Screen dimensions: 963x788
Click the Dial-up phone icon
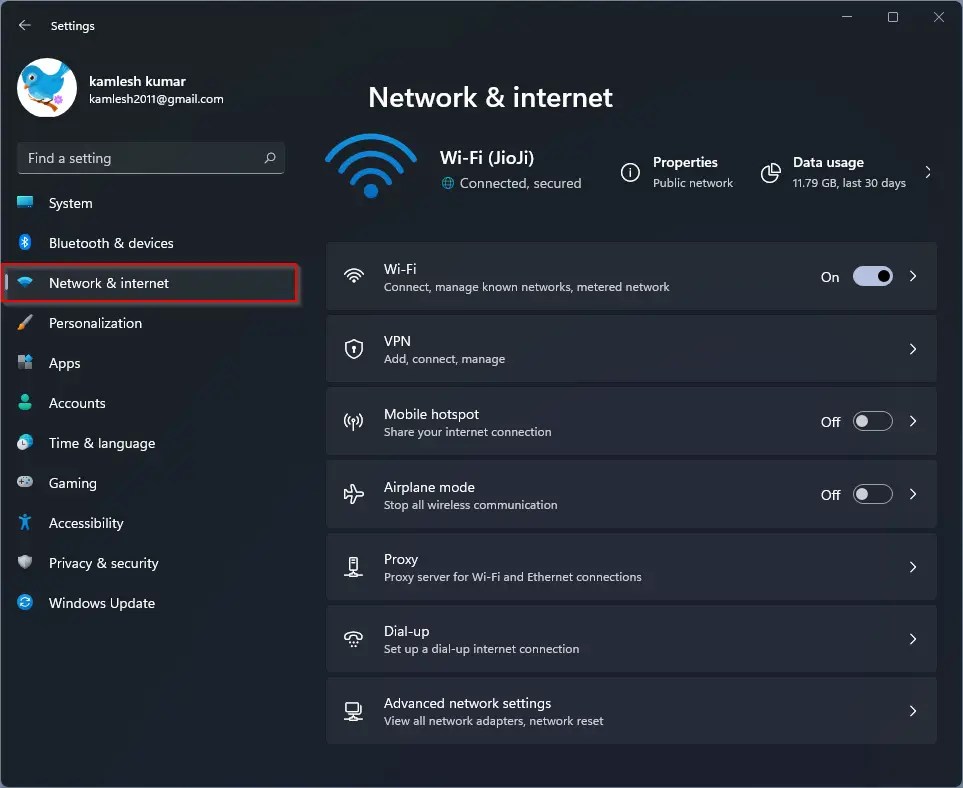[x=354, y=639]
